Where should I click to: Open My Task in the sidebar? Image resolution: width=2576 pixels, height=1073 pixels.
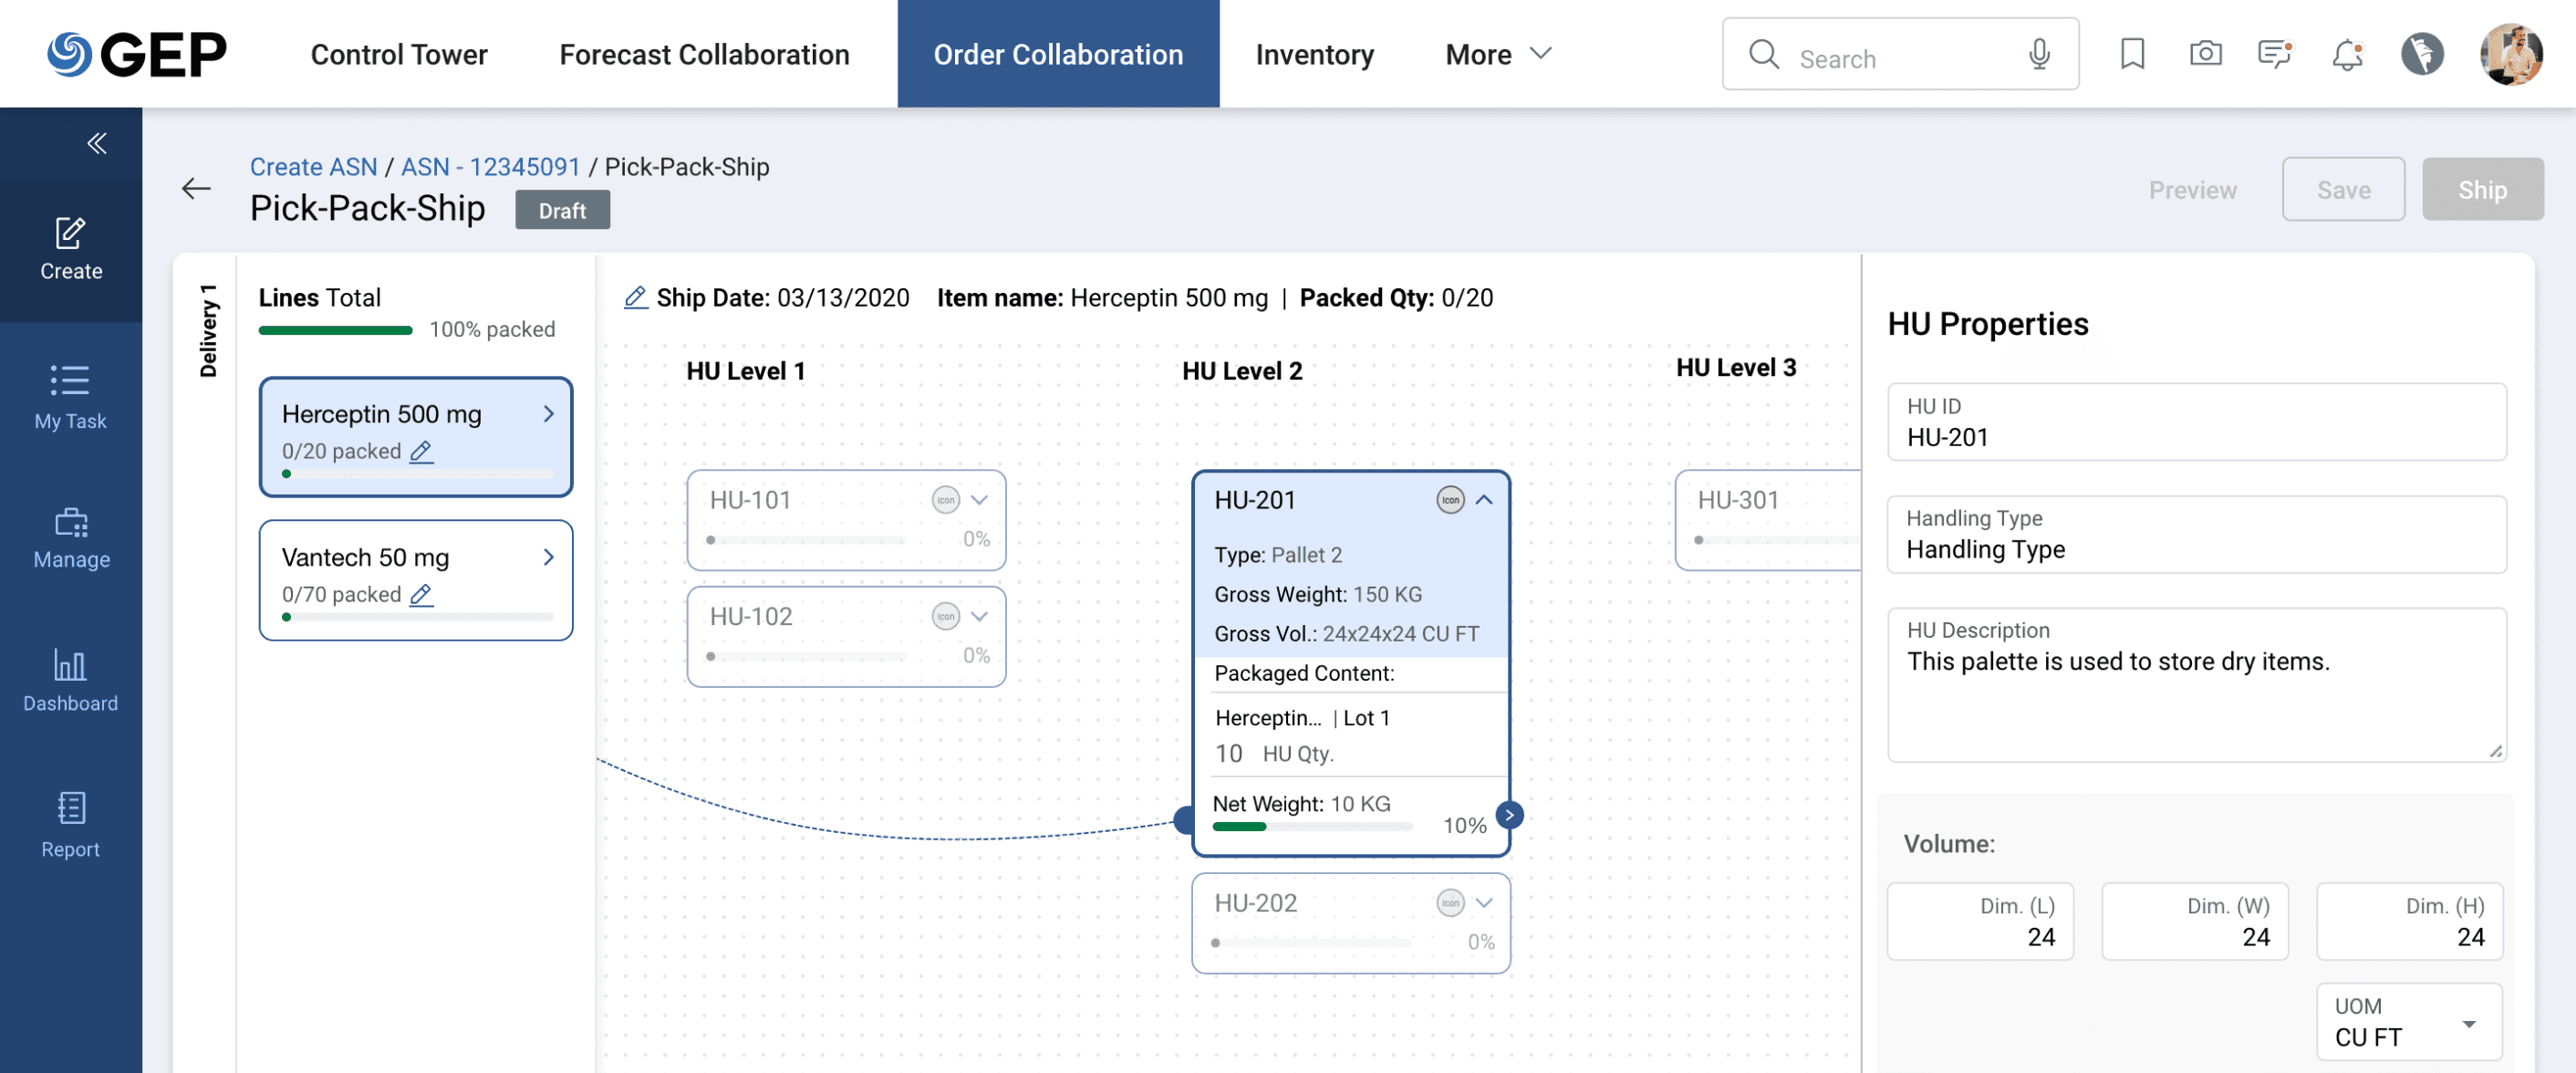coord(71,397)
